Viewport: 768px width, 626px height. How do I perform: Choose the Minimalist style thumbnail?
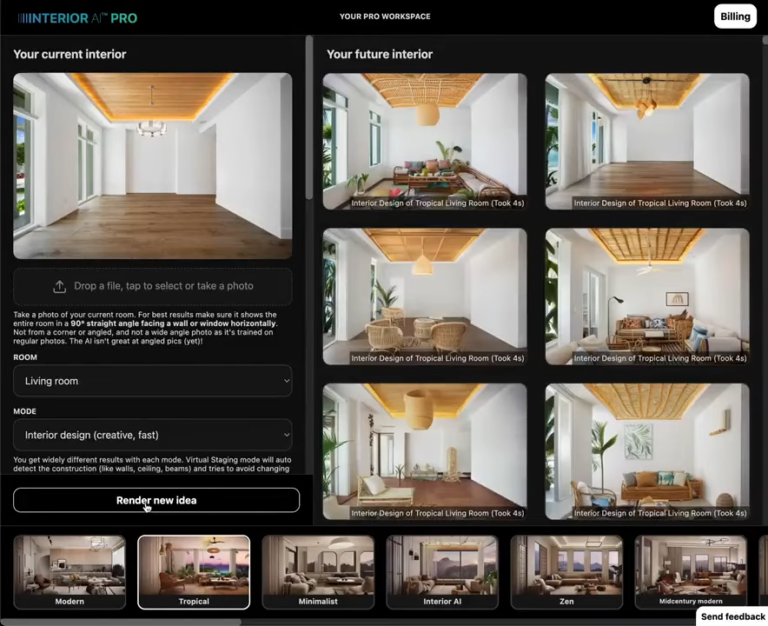pyautogui.click(x=318, y=572)
